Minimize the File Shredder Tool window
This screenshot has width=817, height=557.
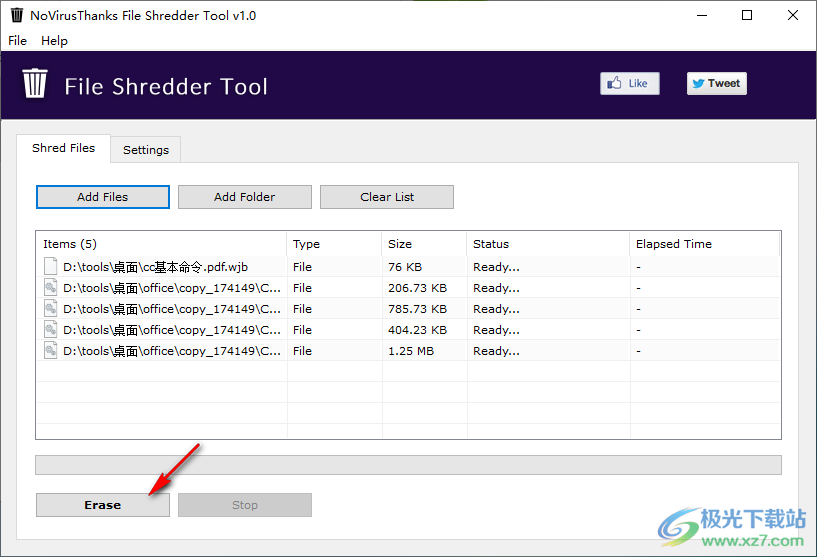coord(702,15)
